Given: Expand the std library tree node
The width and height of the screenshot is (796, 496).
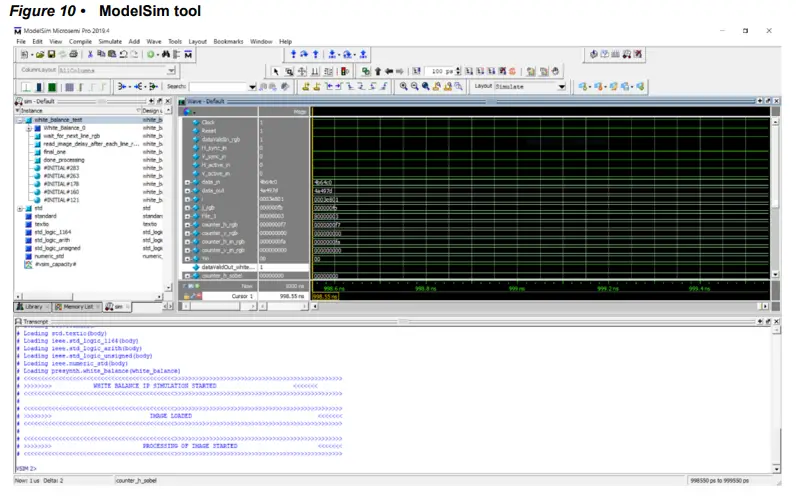Looking at the screenshot, I should pos(20,208).
